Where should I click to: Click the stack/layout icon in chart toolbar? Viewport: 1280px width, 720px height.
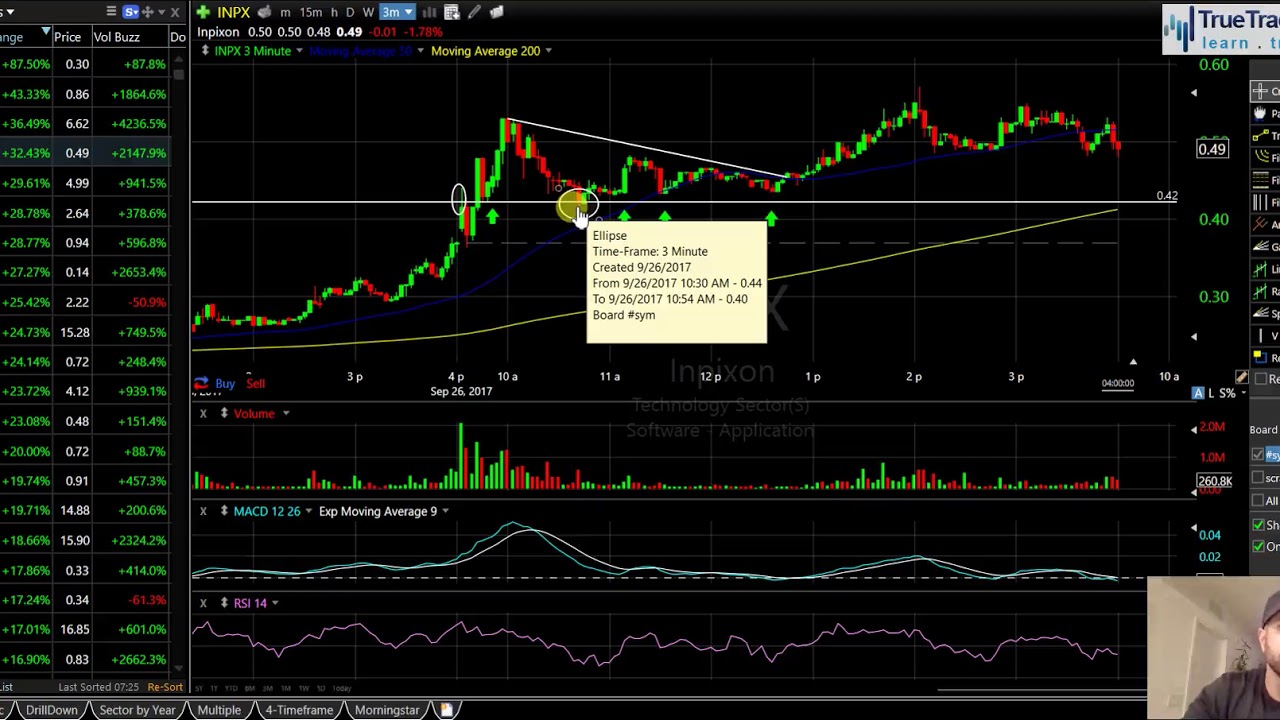pyautogui.click(x=496, y=12)
